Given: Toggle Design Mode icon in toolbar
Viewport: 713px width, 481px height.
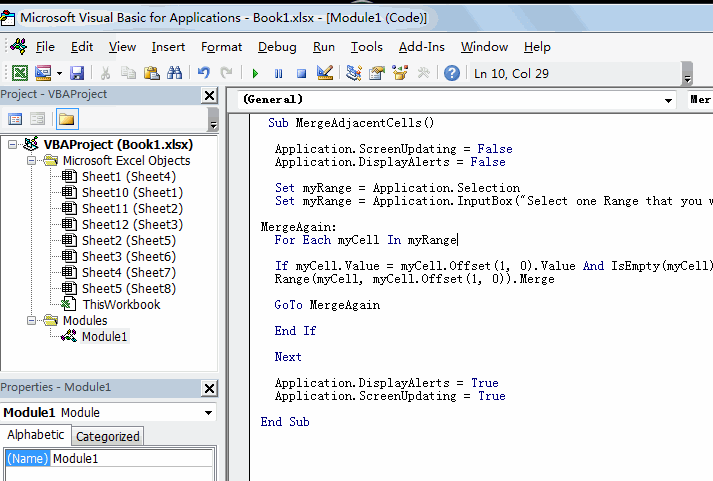Looking at the screenshot, I should coord(324,73).
